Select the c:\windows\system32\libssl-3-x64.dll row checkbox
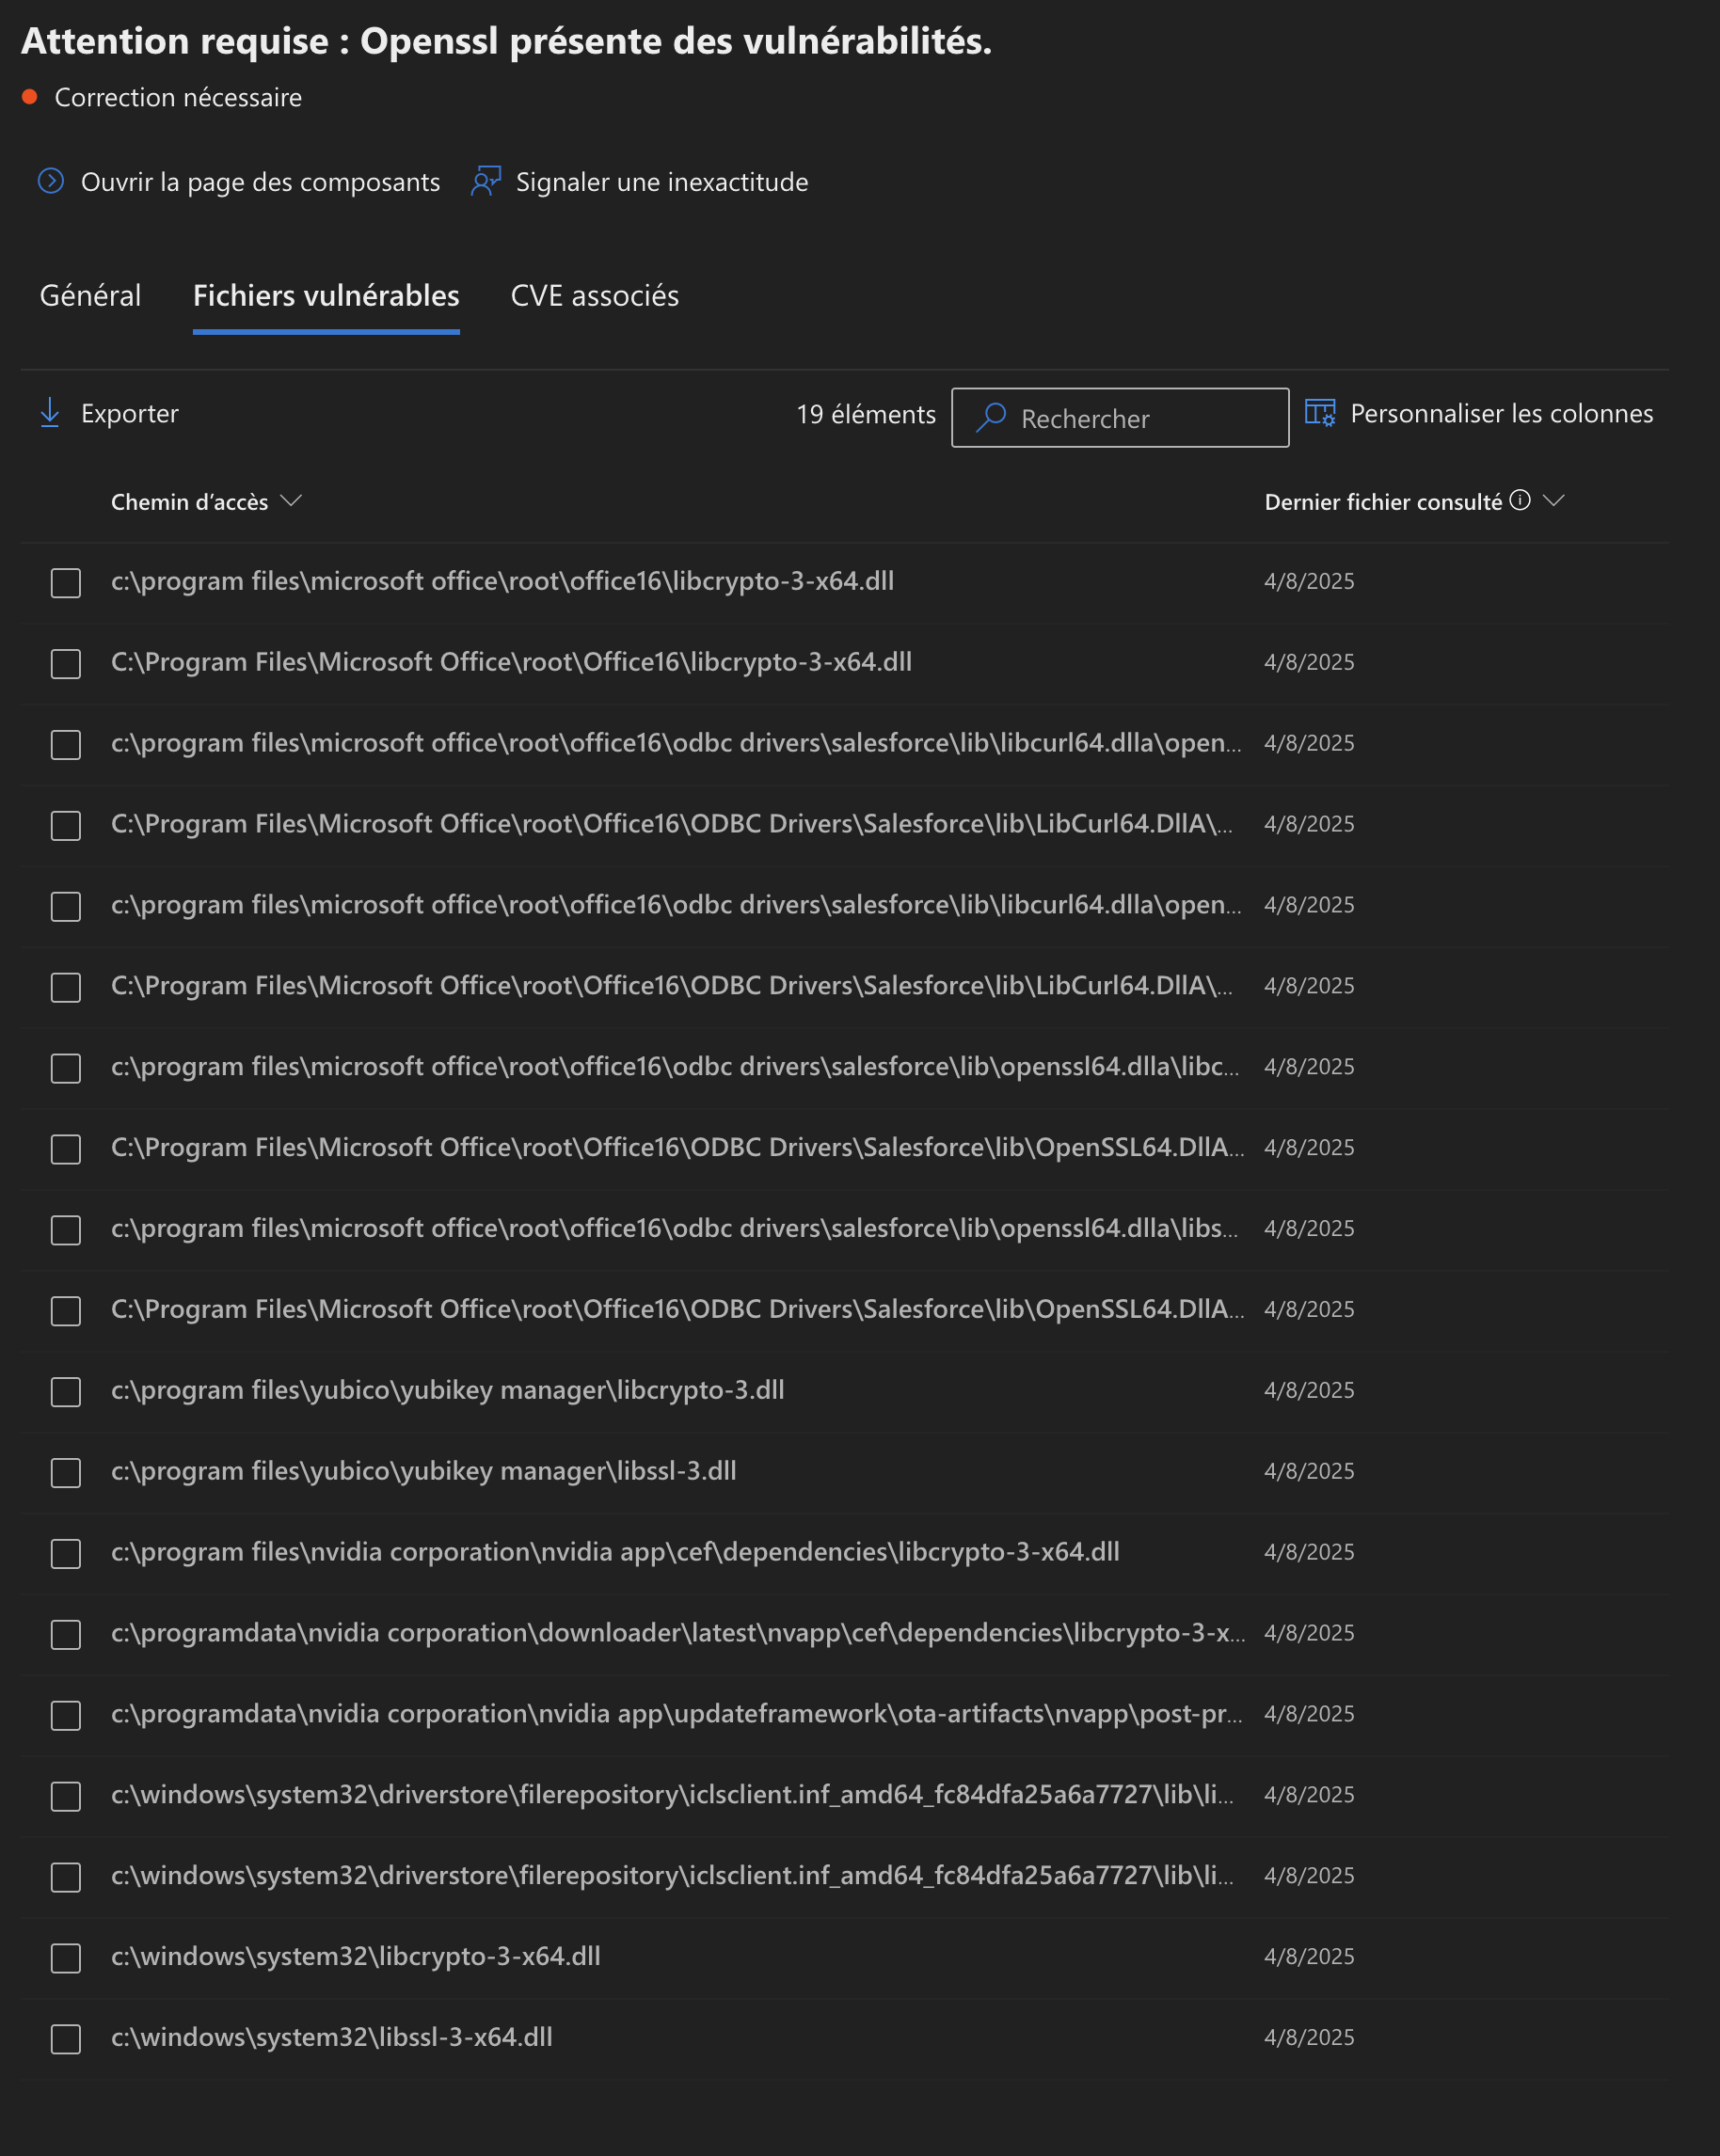The height and width of the screenshot is (2156, 1720). pyautogui.click(x=66, y=2039)
